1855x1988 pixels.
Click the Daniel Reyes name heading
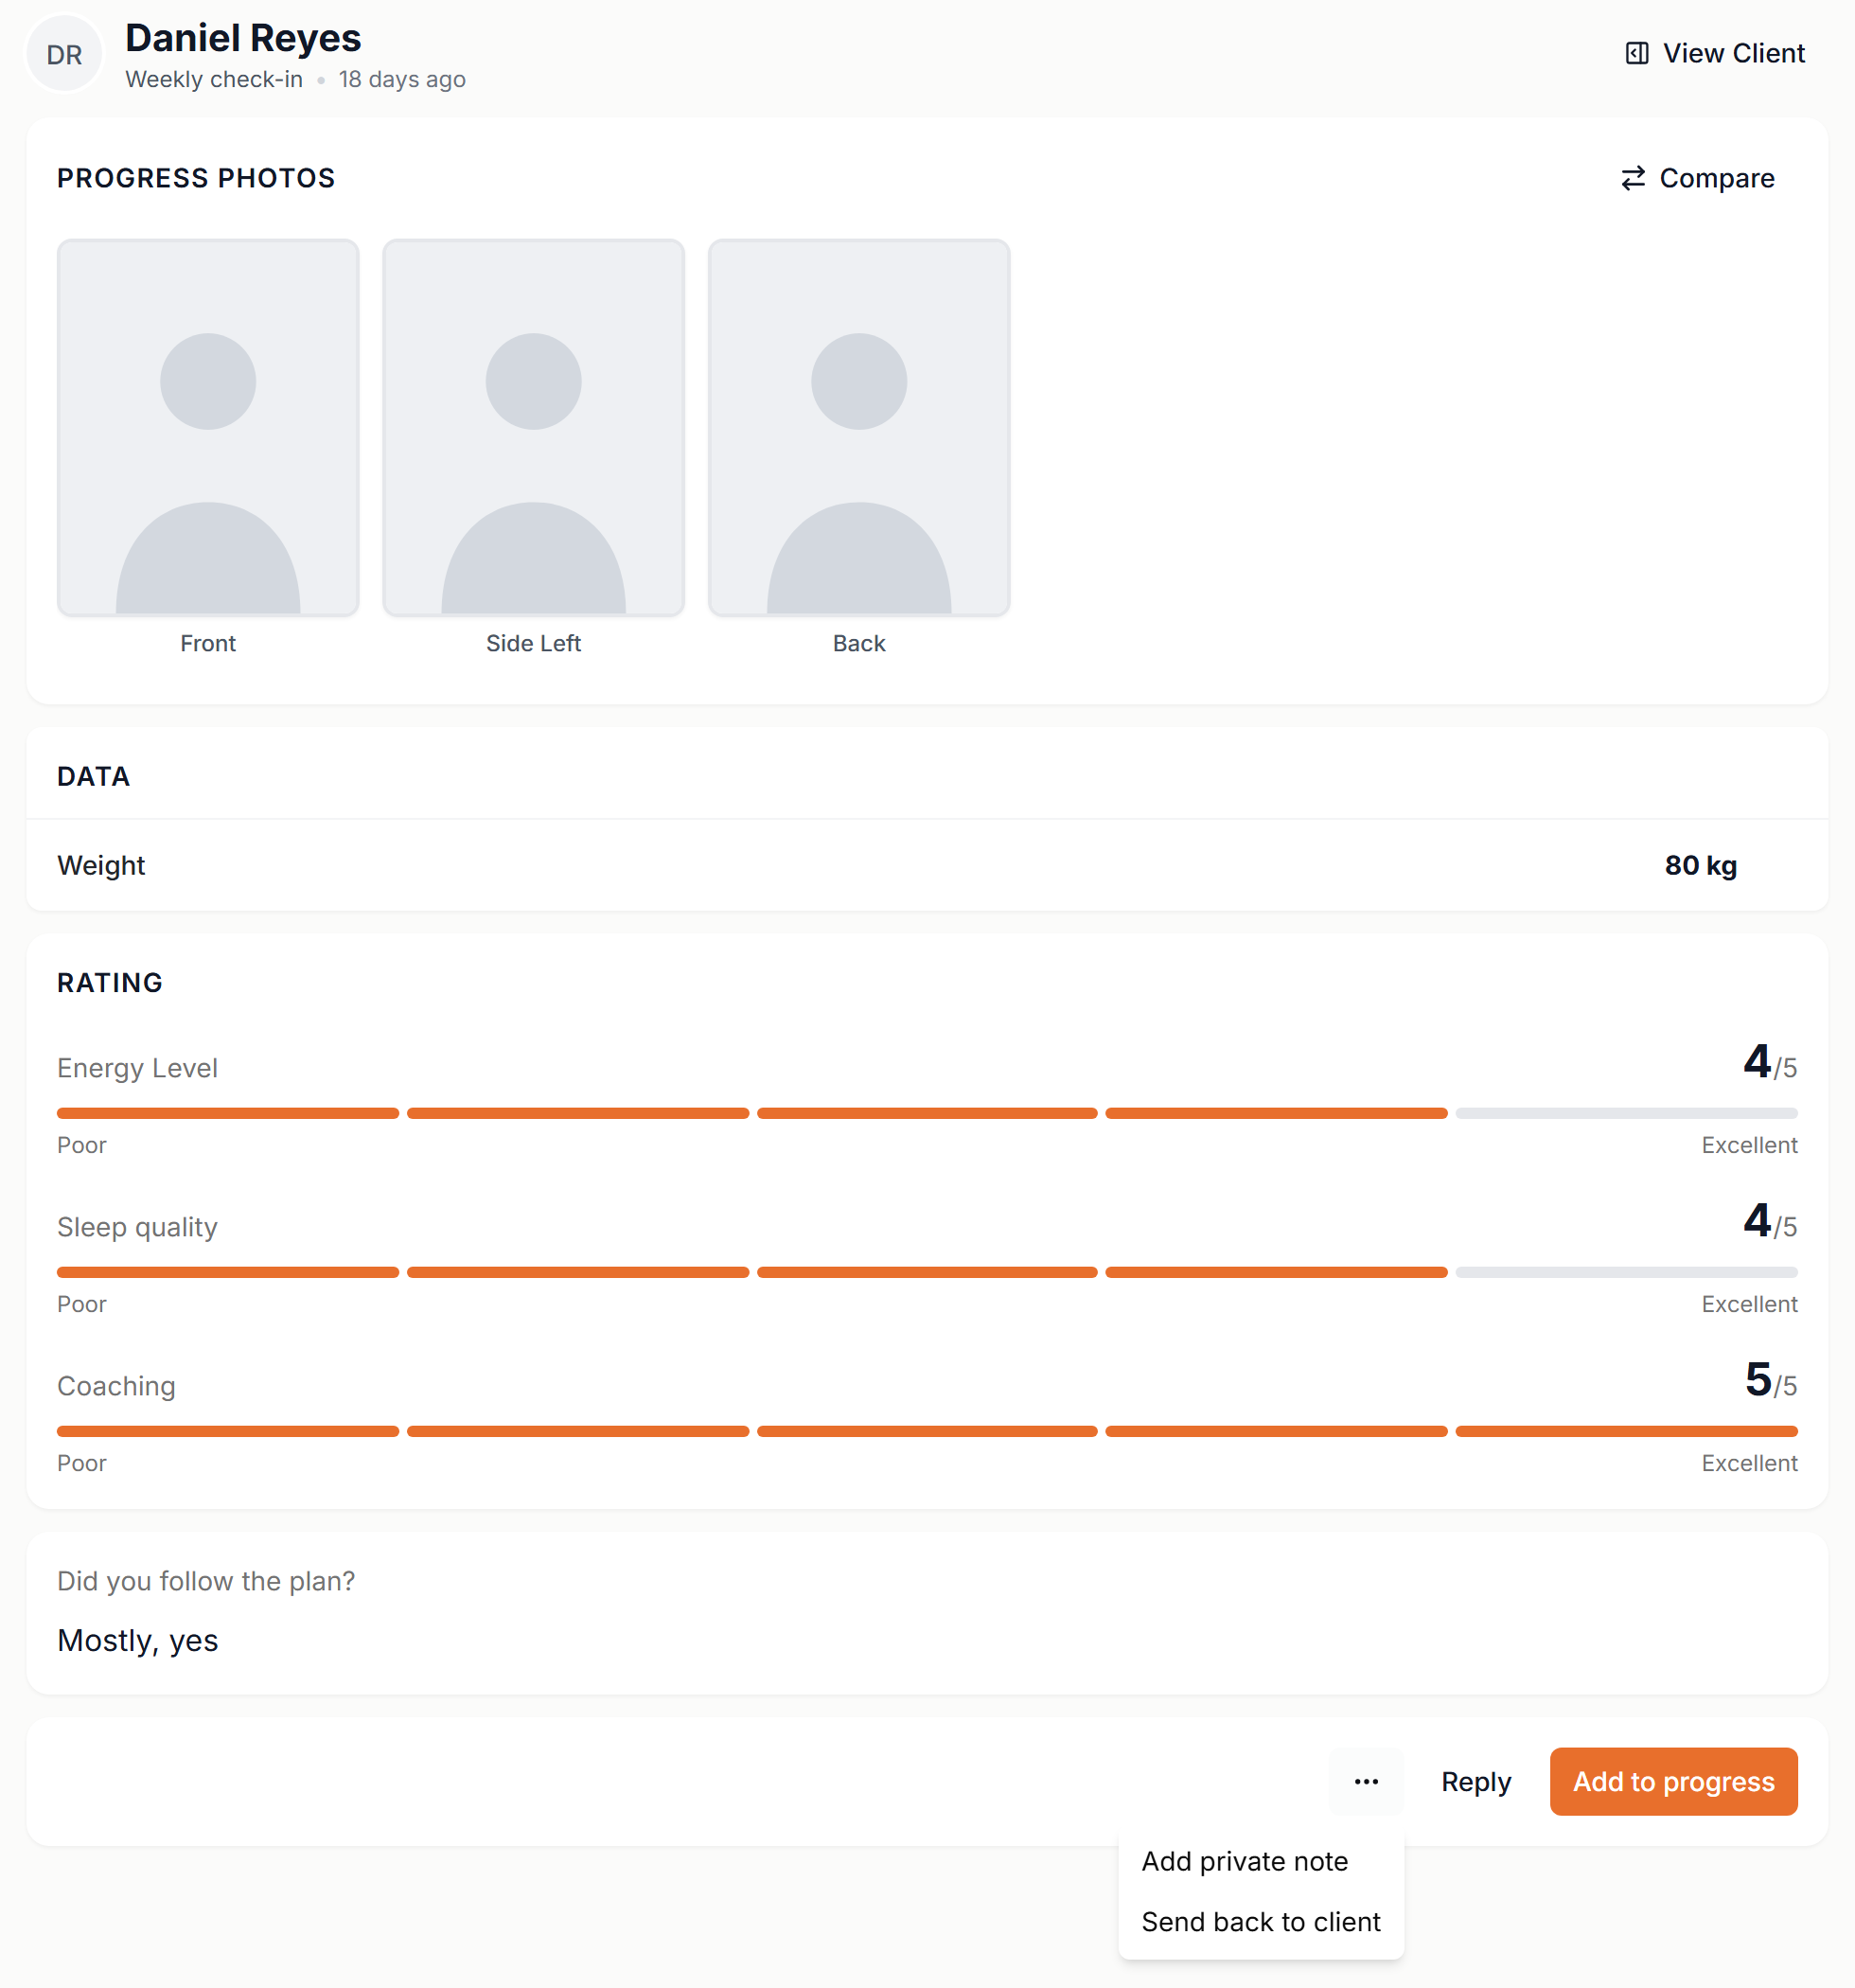point(243,38)
